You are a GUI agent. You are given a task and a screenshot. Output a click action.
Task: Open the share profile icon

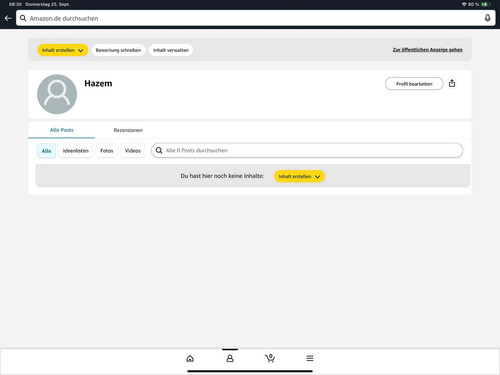(x=452, y=83)
